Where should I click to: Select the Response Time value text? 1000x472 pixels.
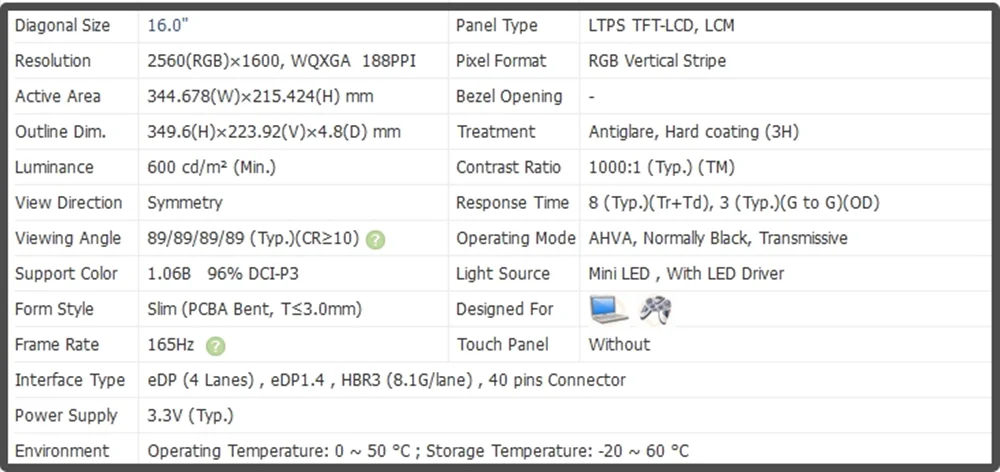pyautogui.click(x=734, y=203)
